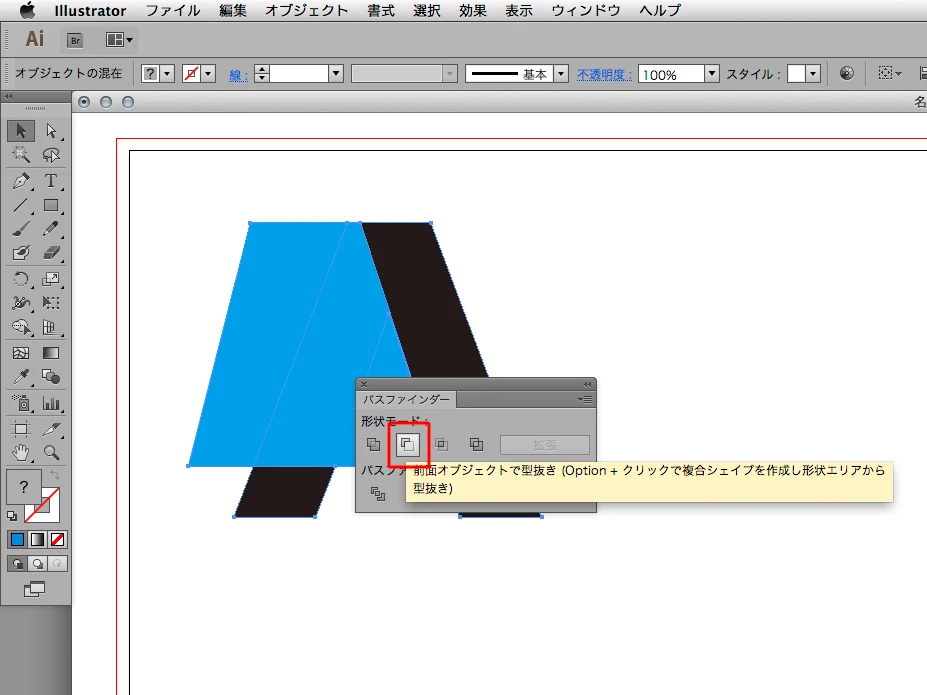Select the Blend tool

[51, 377]
